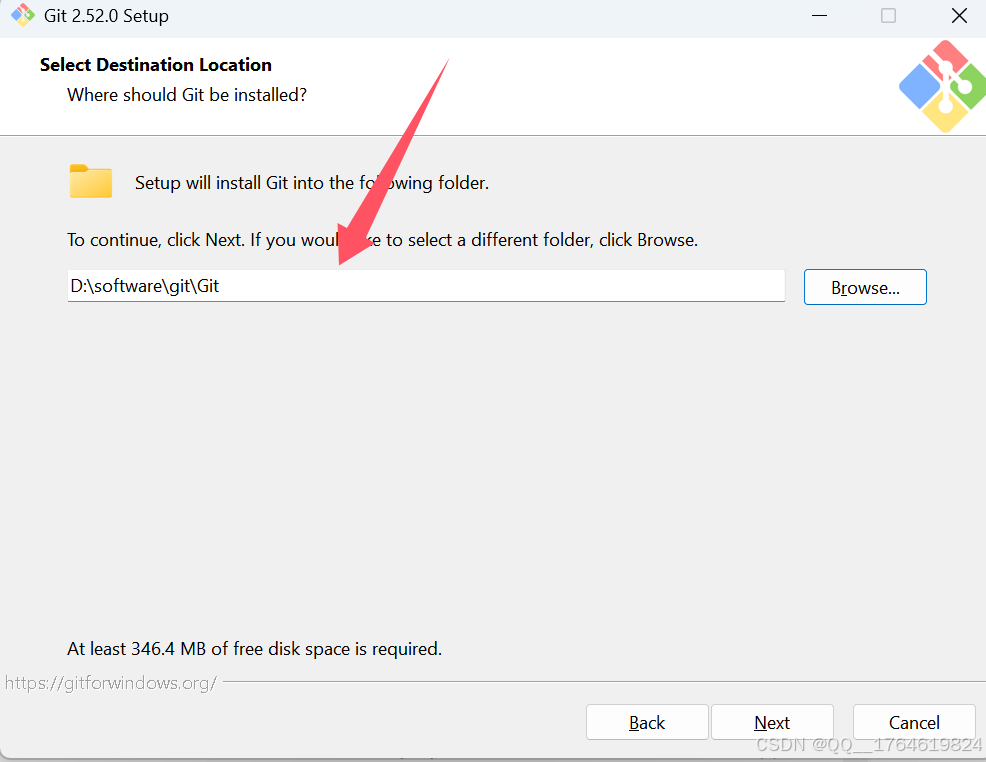
Task: Click the disabled maximize button
Action: [x=889, y=16]
